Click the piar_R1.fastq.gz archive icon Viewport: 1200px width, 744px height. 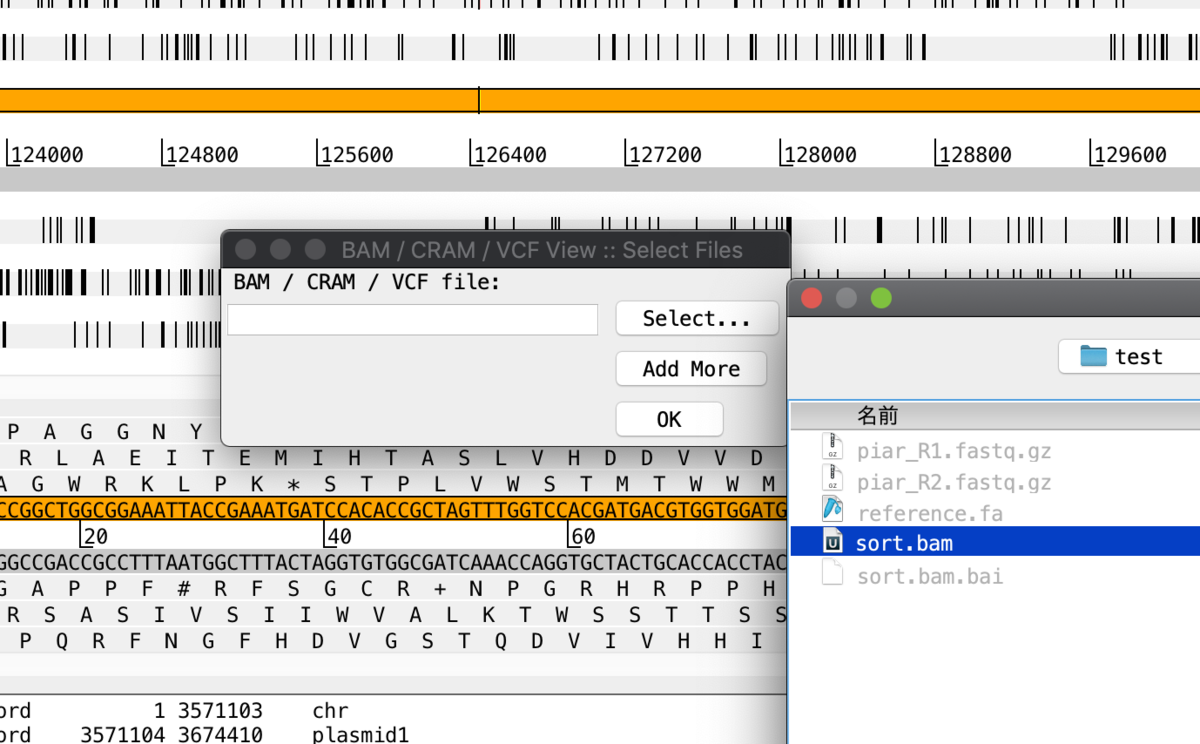point(832,449)
